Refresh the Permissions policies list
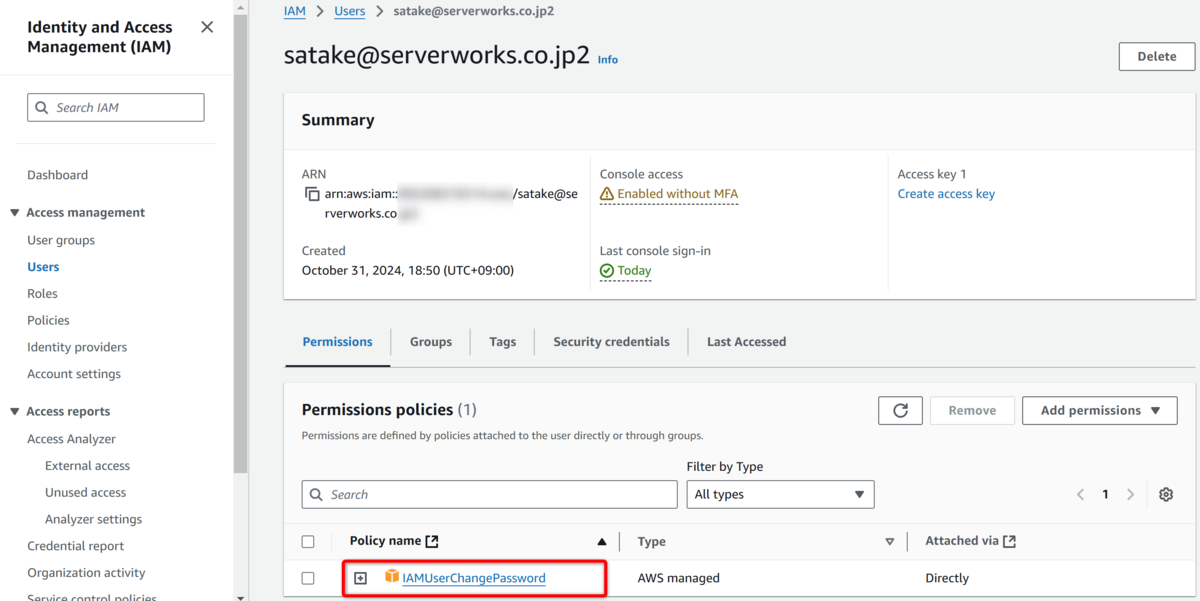The height and width of the screenshot is (601, 1200). tap(900, 410)
